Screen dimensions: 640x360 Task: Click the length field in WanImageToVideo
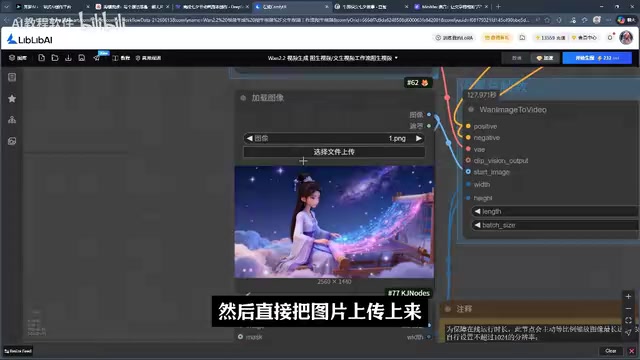coord(555,211)
